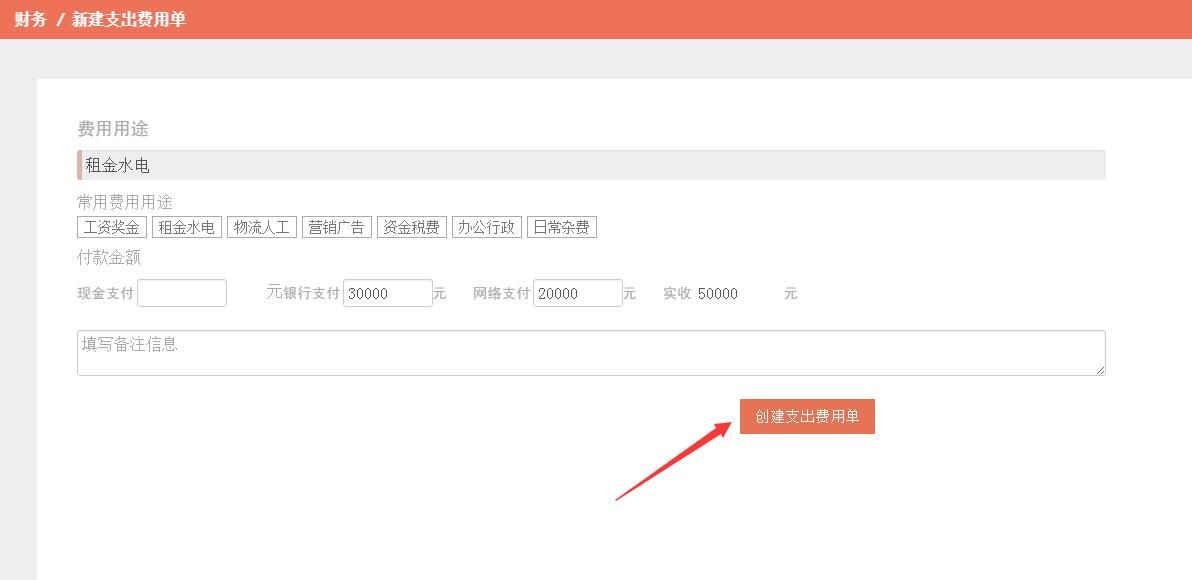Select the 工资奖金 common purpose tag
Viewport: 1192px width, 580px height.
click(x=112, y=227)
